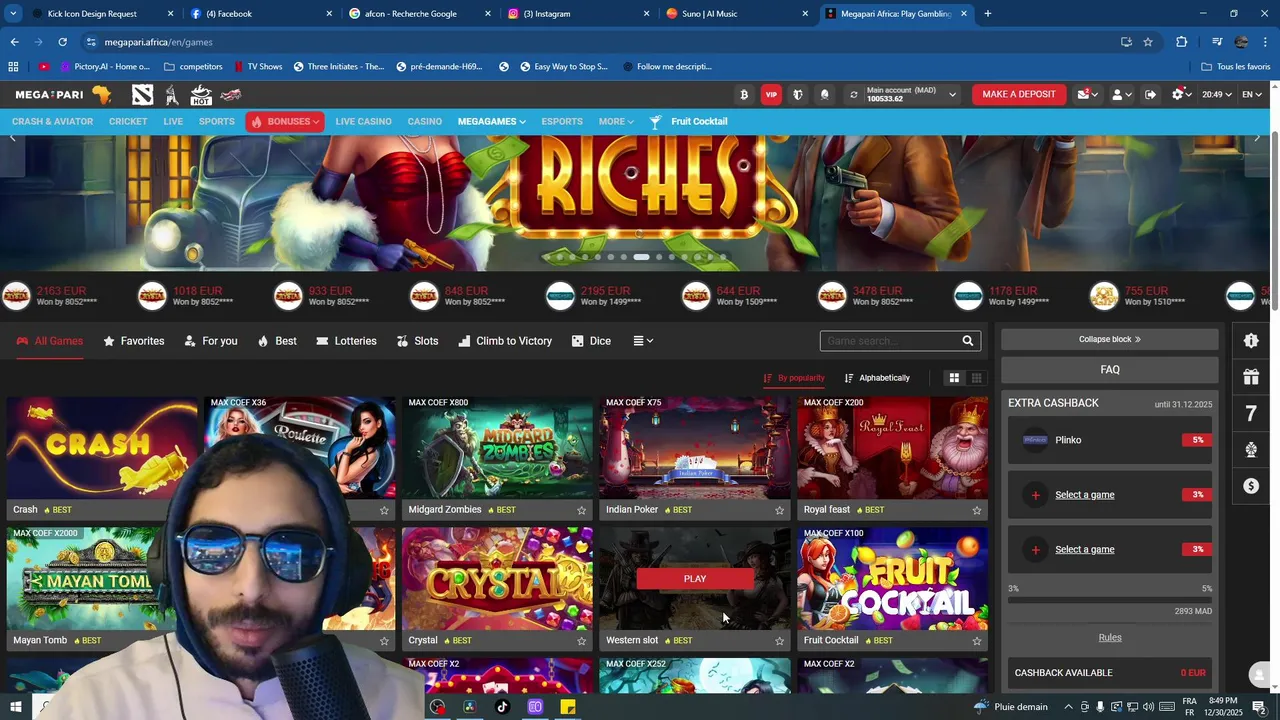Expand the Bonuses dropdown menu
1280x720 pixels.
[x=284, y=122]
